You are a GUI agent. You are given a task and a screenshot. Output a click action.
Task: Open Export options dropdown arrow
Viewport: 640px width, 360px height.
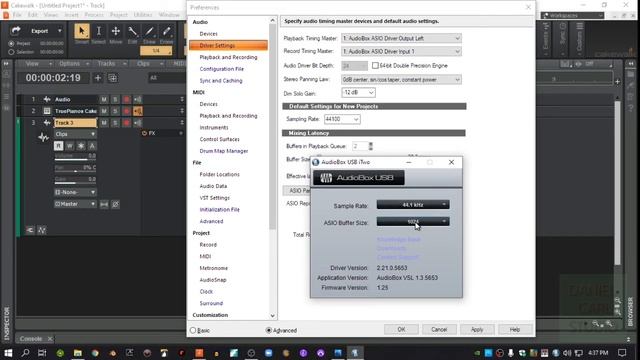coord(60,31)
